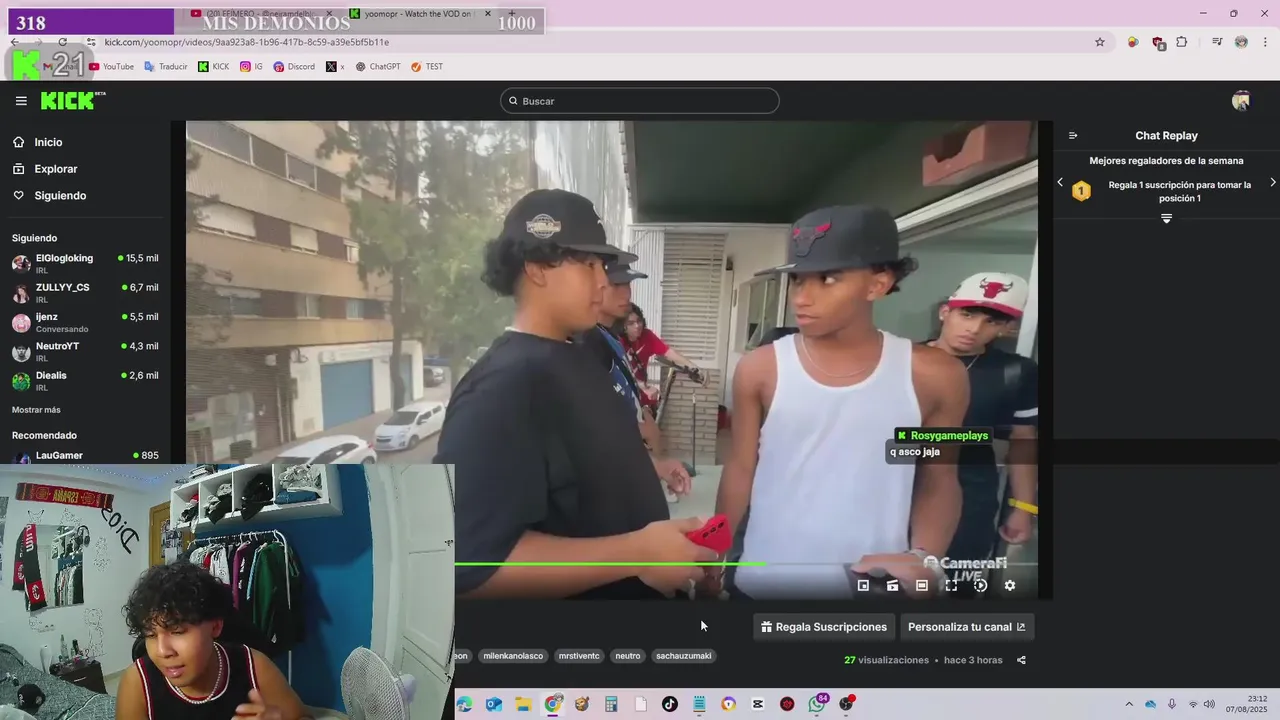Click the browser reload button
The image size is (1280, 720).
tap(62, 42)
